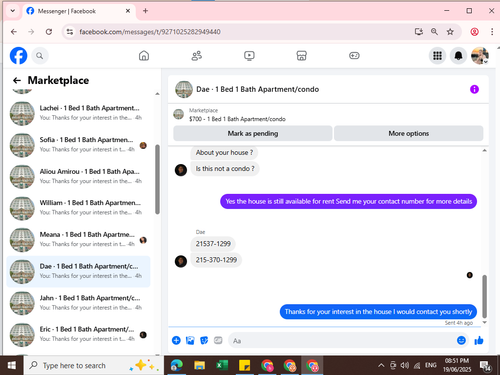Viewport: 500px width, 375px height.
Task: Close the Messenger | Facebook tab
Action: pos(128,11)
